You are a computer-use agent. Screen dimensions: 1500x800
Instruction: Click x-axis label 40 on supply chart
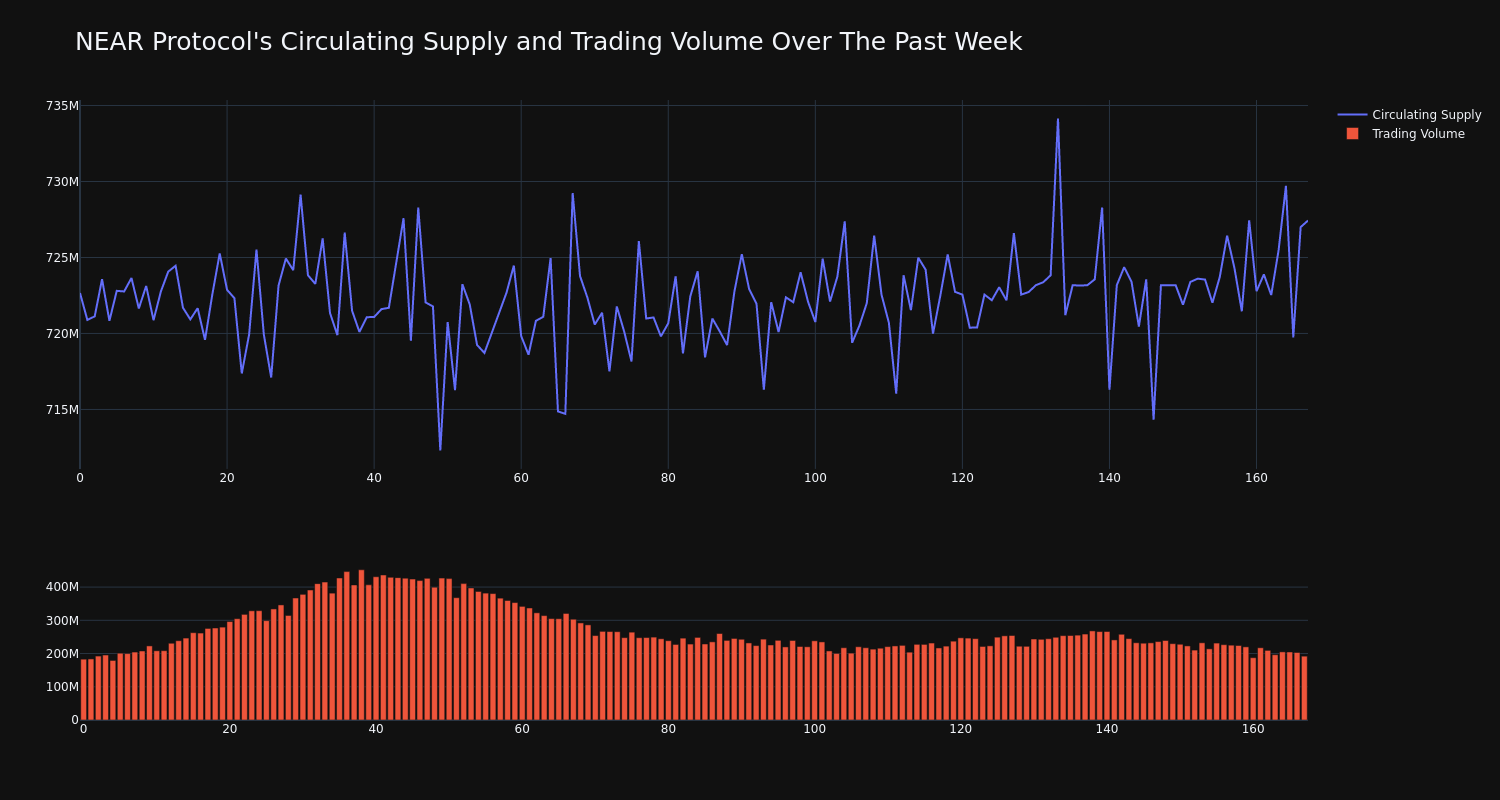click(x=374, y=478)
